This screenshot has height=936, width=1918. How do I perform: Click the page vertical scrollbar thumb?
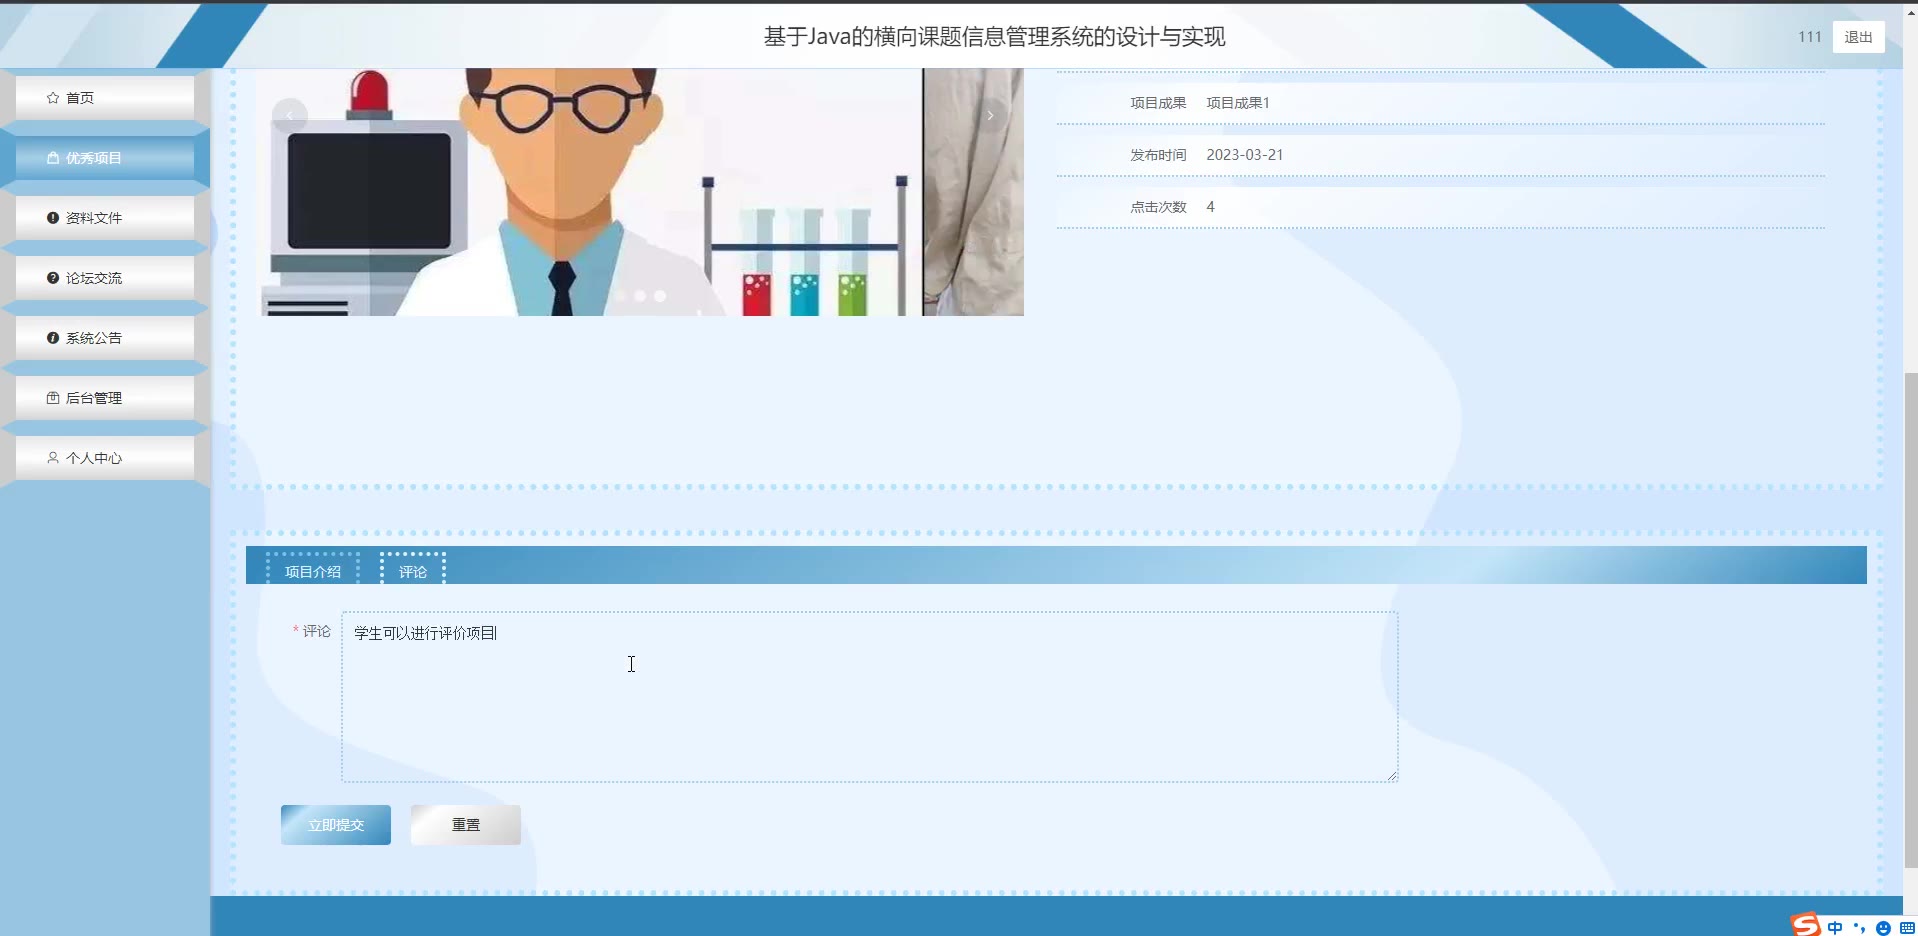pos(1911,620)
